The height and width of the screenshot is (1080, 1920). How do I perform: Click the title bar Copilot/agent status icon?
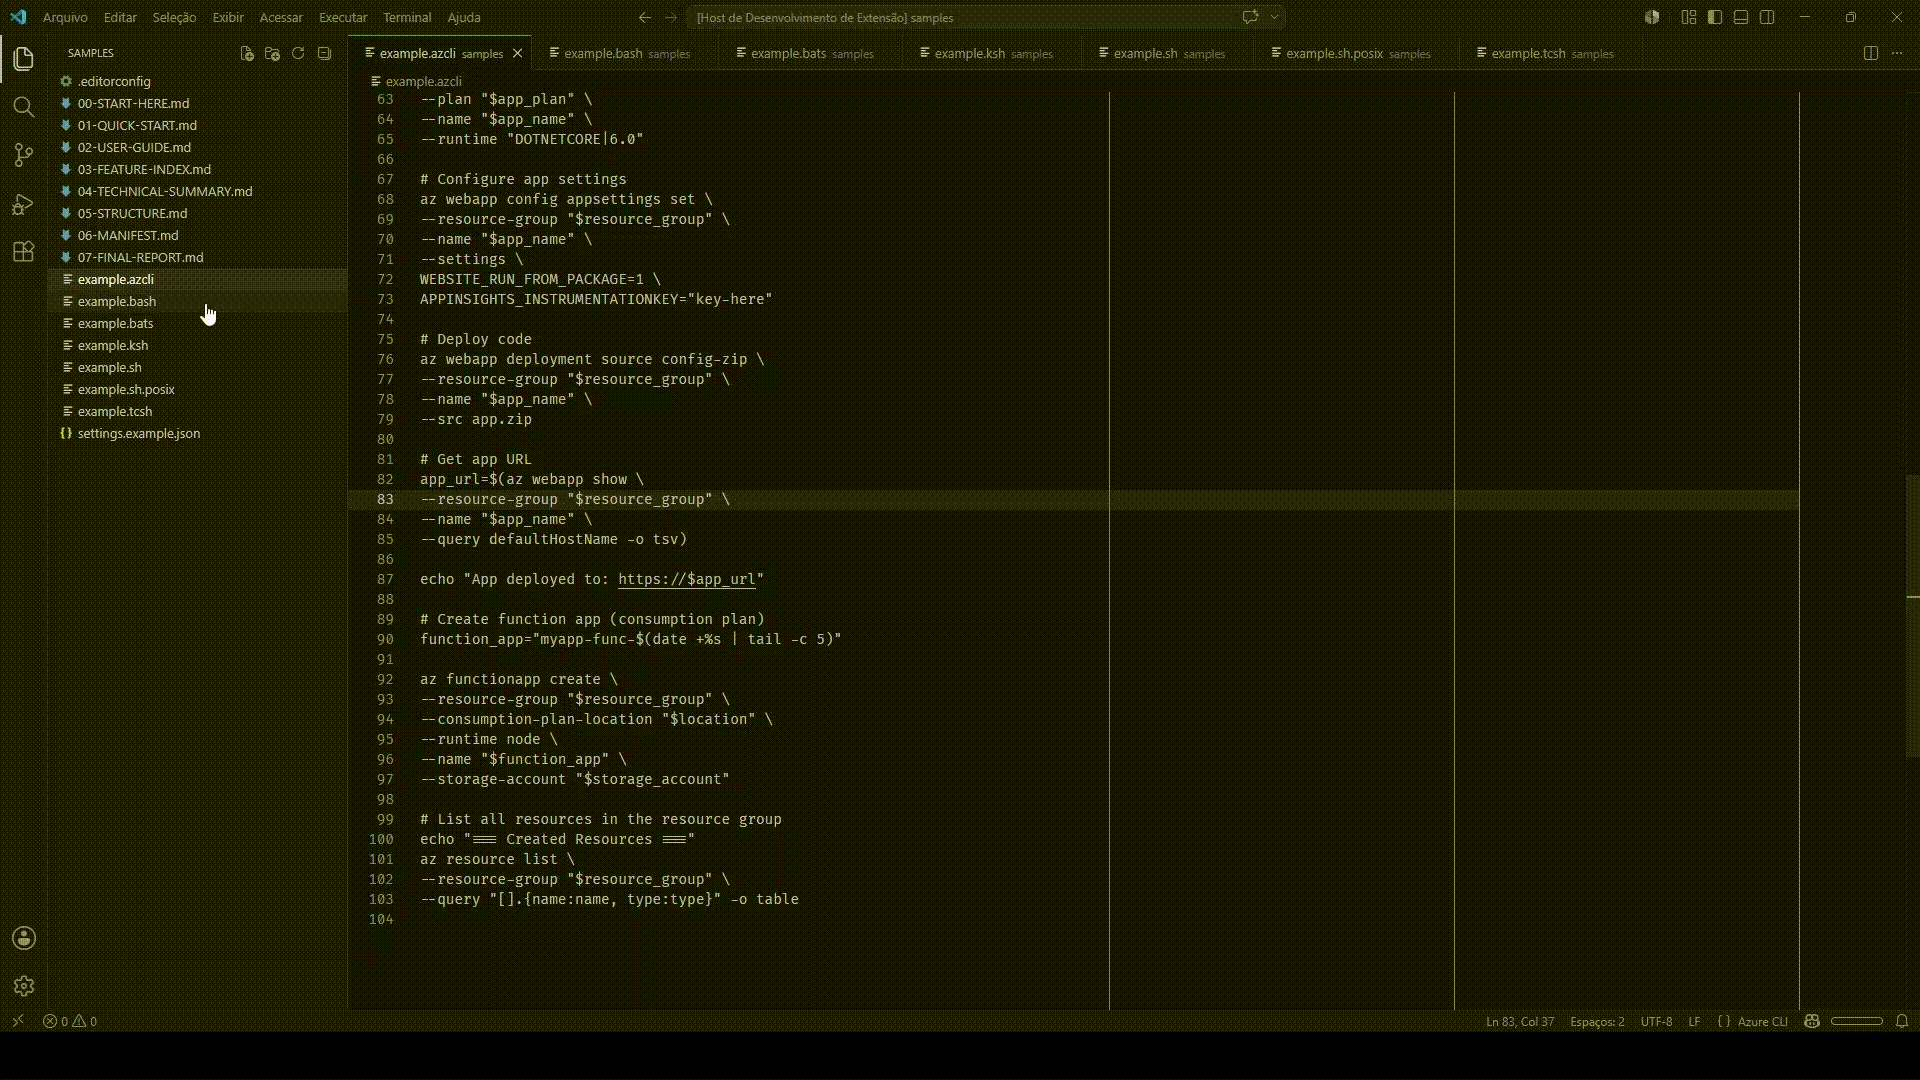point(1652,17)
